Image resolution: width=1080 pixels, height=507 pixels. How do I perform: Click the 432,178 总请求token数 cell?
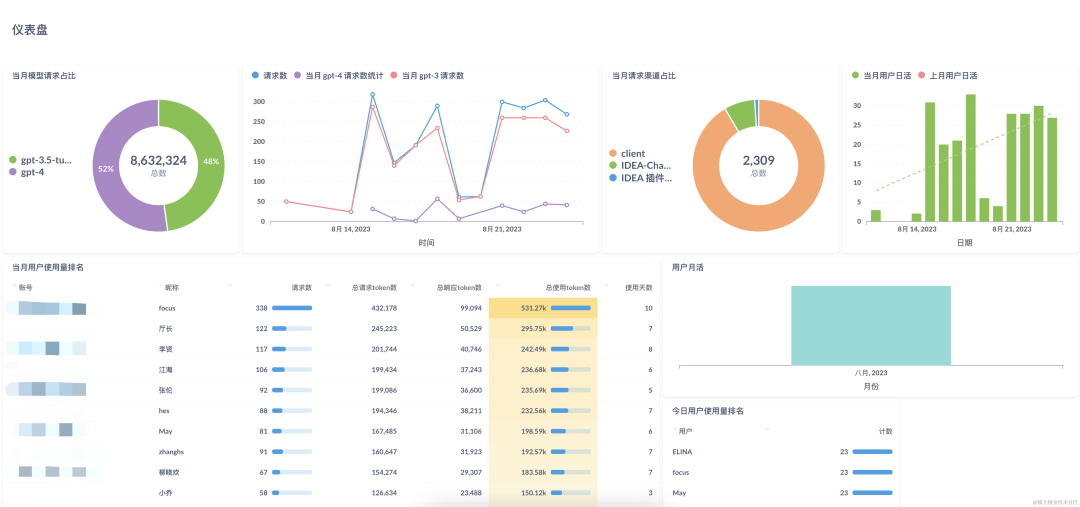[384, 308]
